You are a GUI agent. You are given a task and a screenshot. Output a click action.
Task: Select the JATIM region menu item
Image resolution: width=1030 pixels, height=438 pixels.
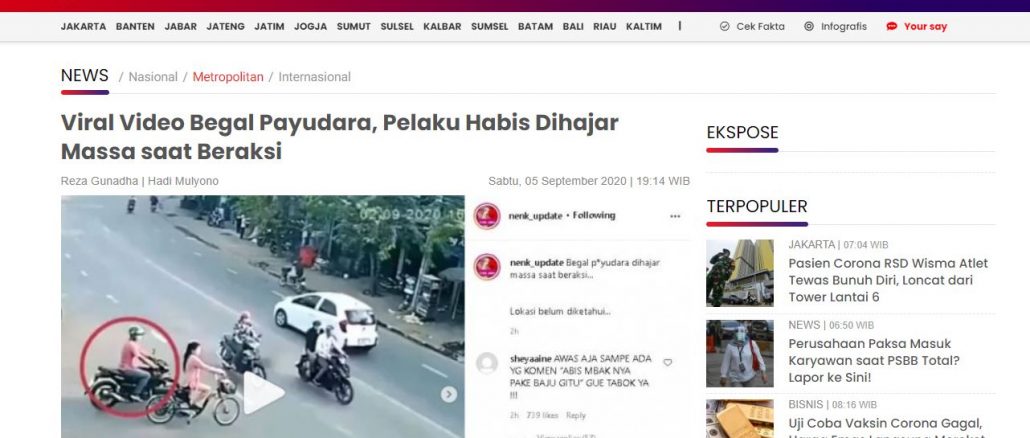pyautogui.click(x=269, y=27)
